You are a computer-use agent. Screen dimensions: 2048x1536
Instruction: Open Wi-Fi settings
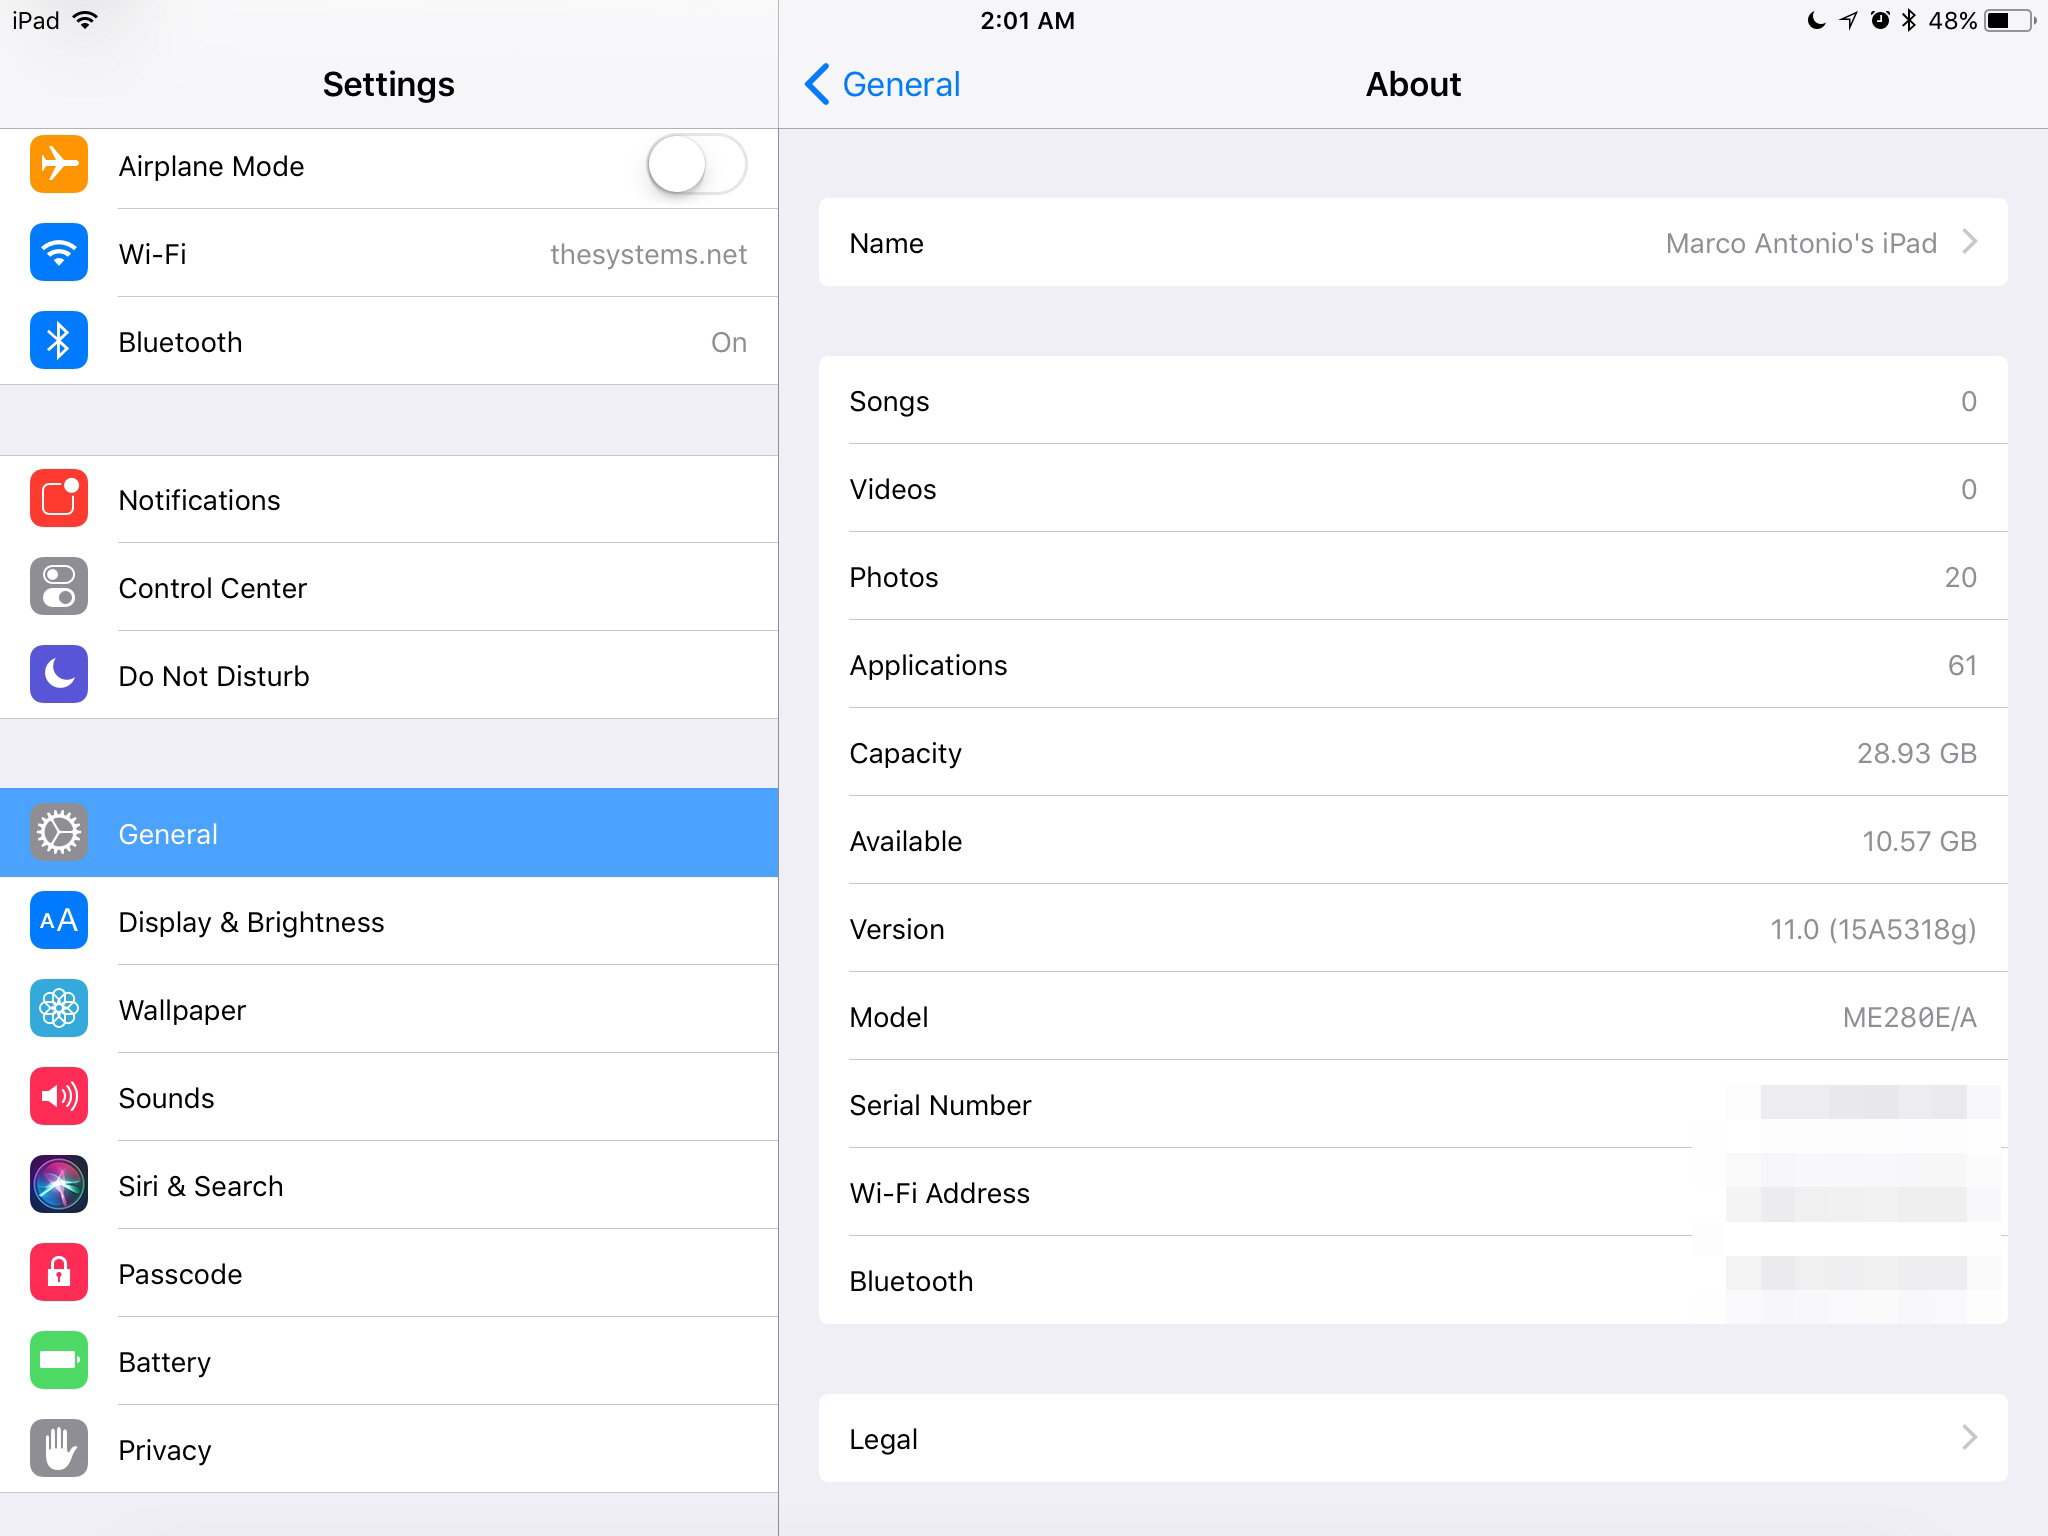click(x=389, y=253)
